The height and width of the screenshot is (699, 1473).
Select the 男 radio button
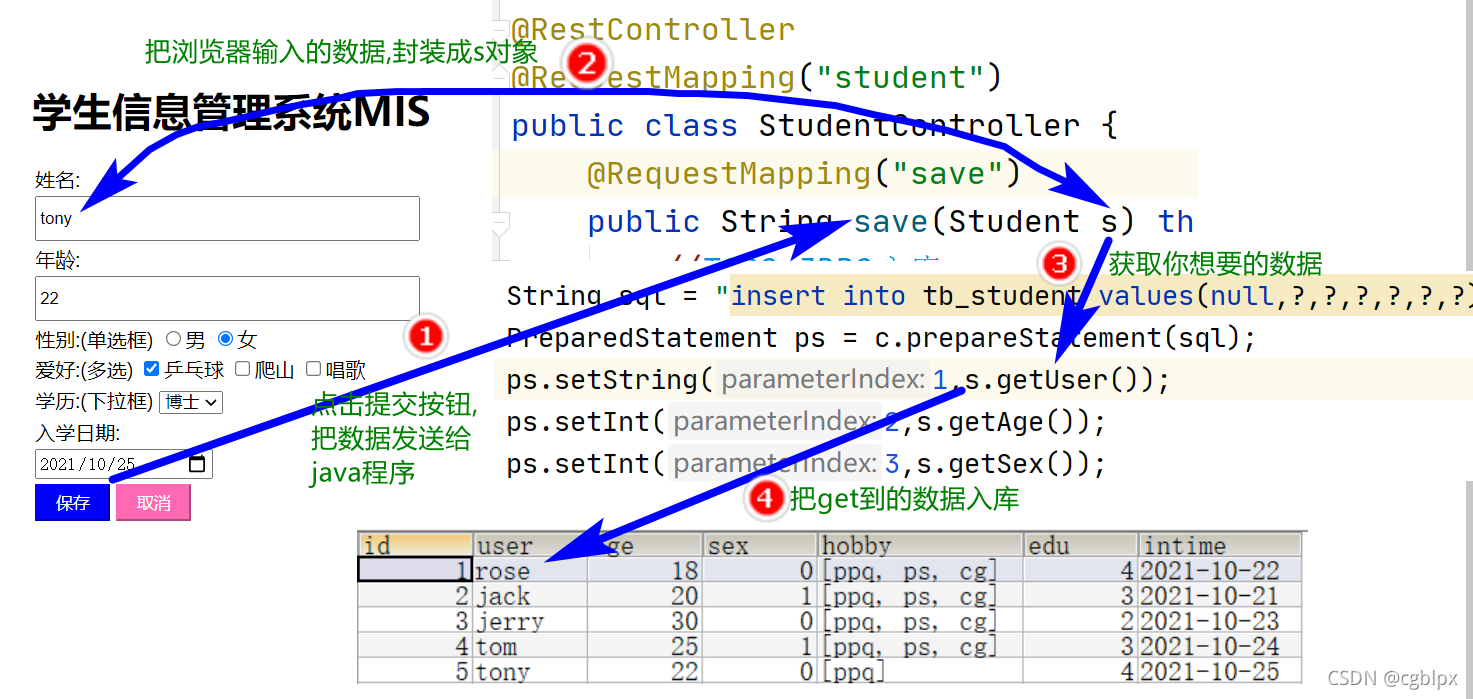click(x=173, y=339)
